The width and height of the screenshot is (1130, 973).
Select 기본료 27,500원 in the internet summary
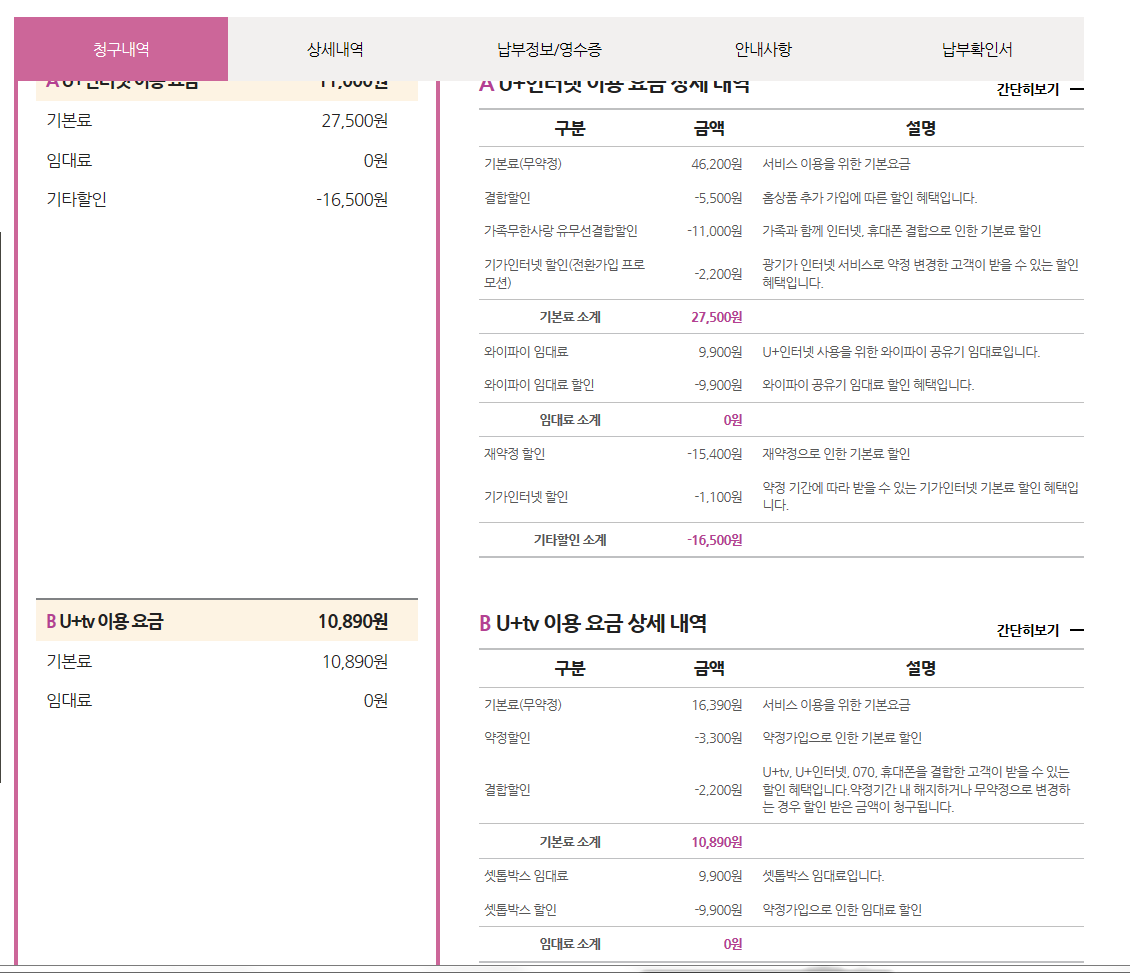[217, 121]
